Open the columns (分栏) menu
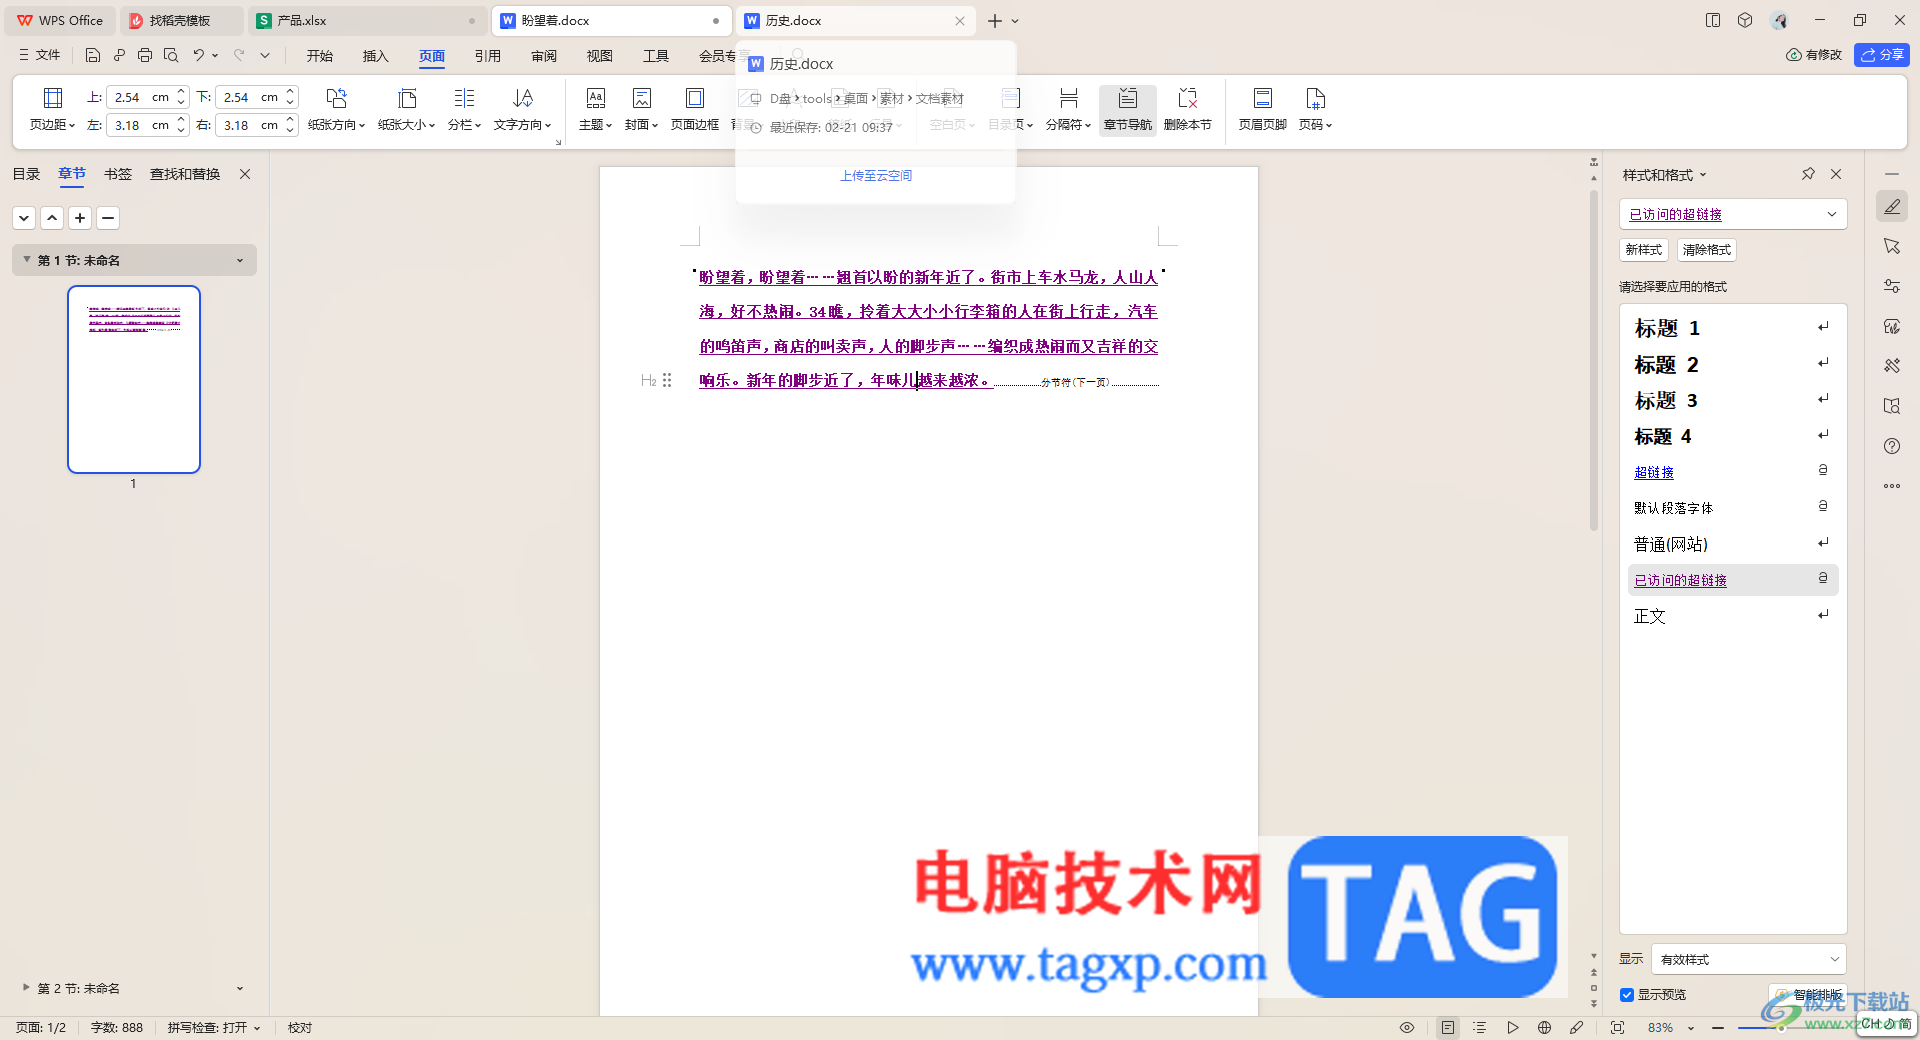1920x1040 pixels. coord(464,109)
